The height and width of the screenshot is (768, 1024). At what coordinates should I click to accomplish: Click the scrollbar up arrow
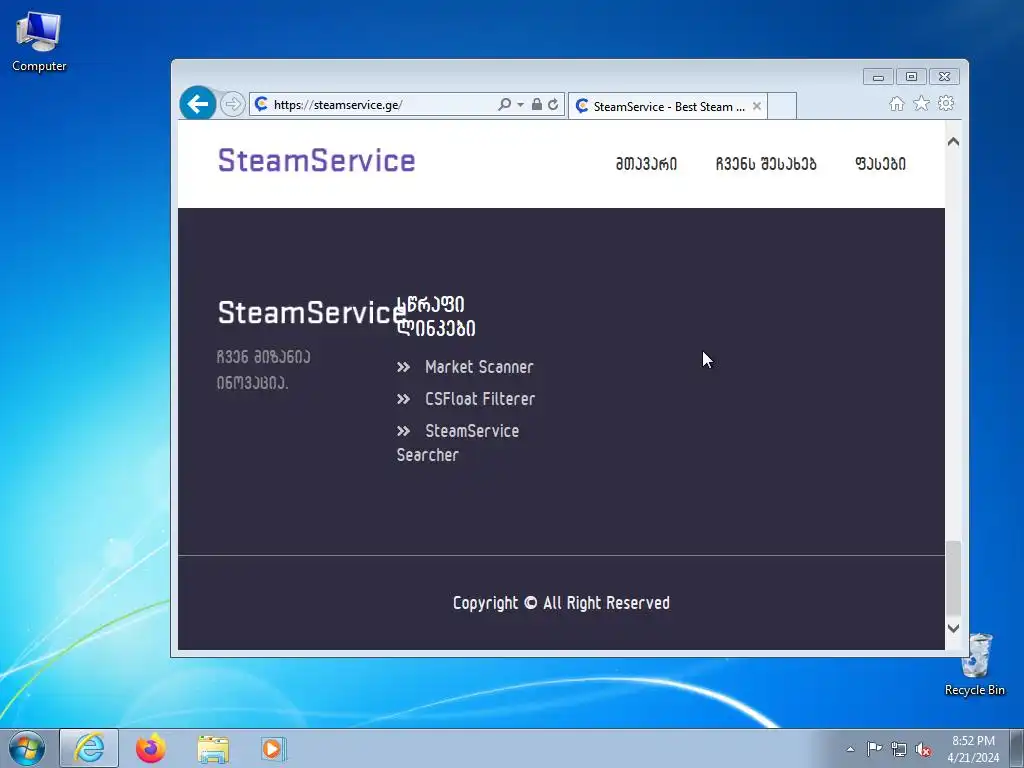pos(953,142)
